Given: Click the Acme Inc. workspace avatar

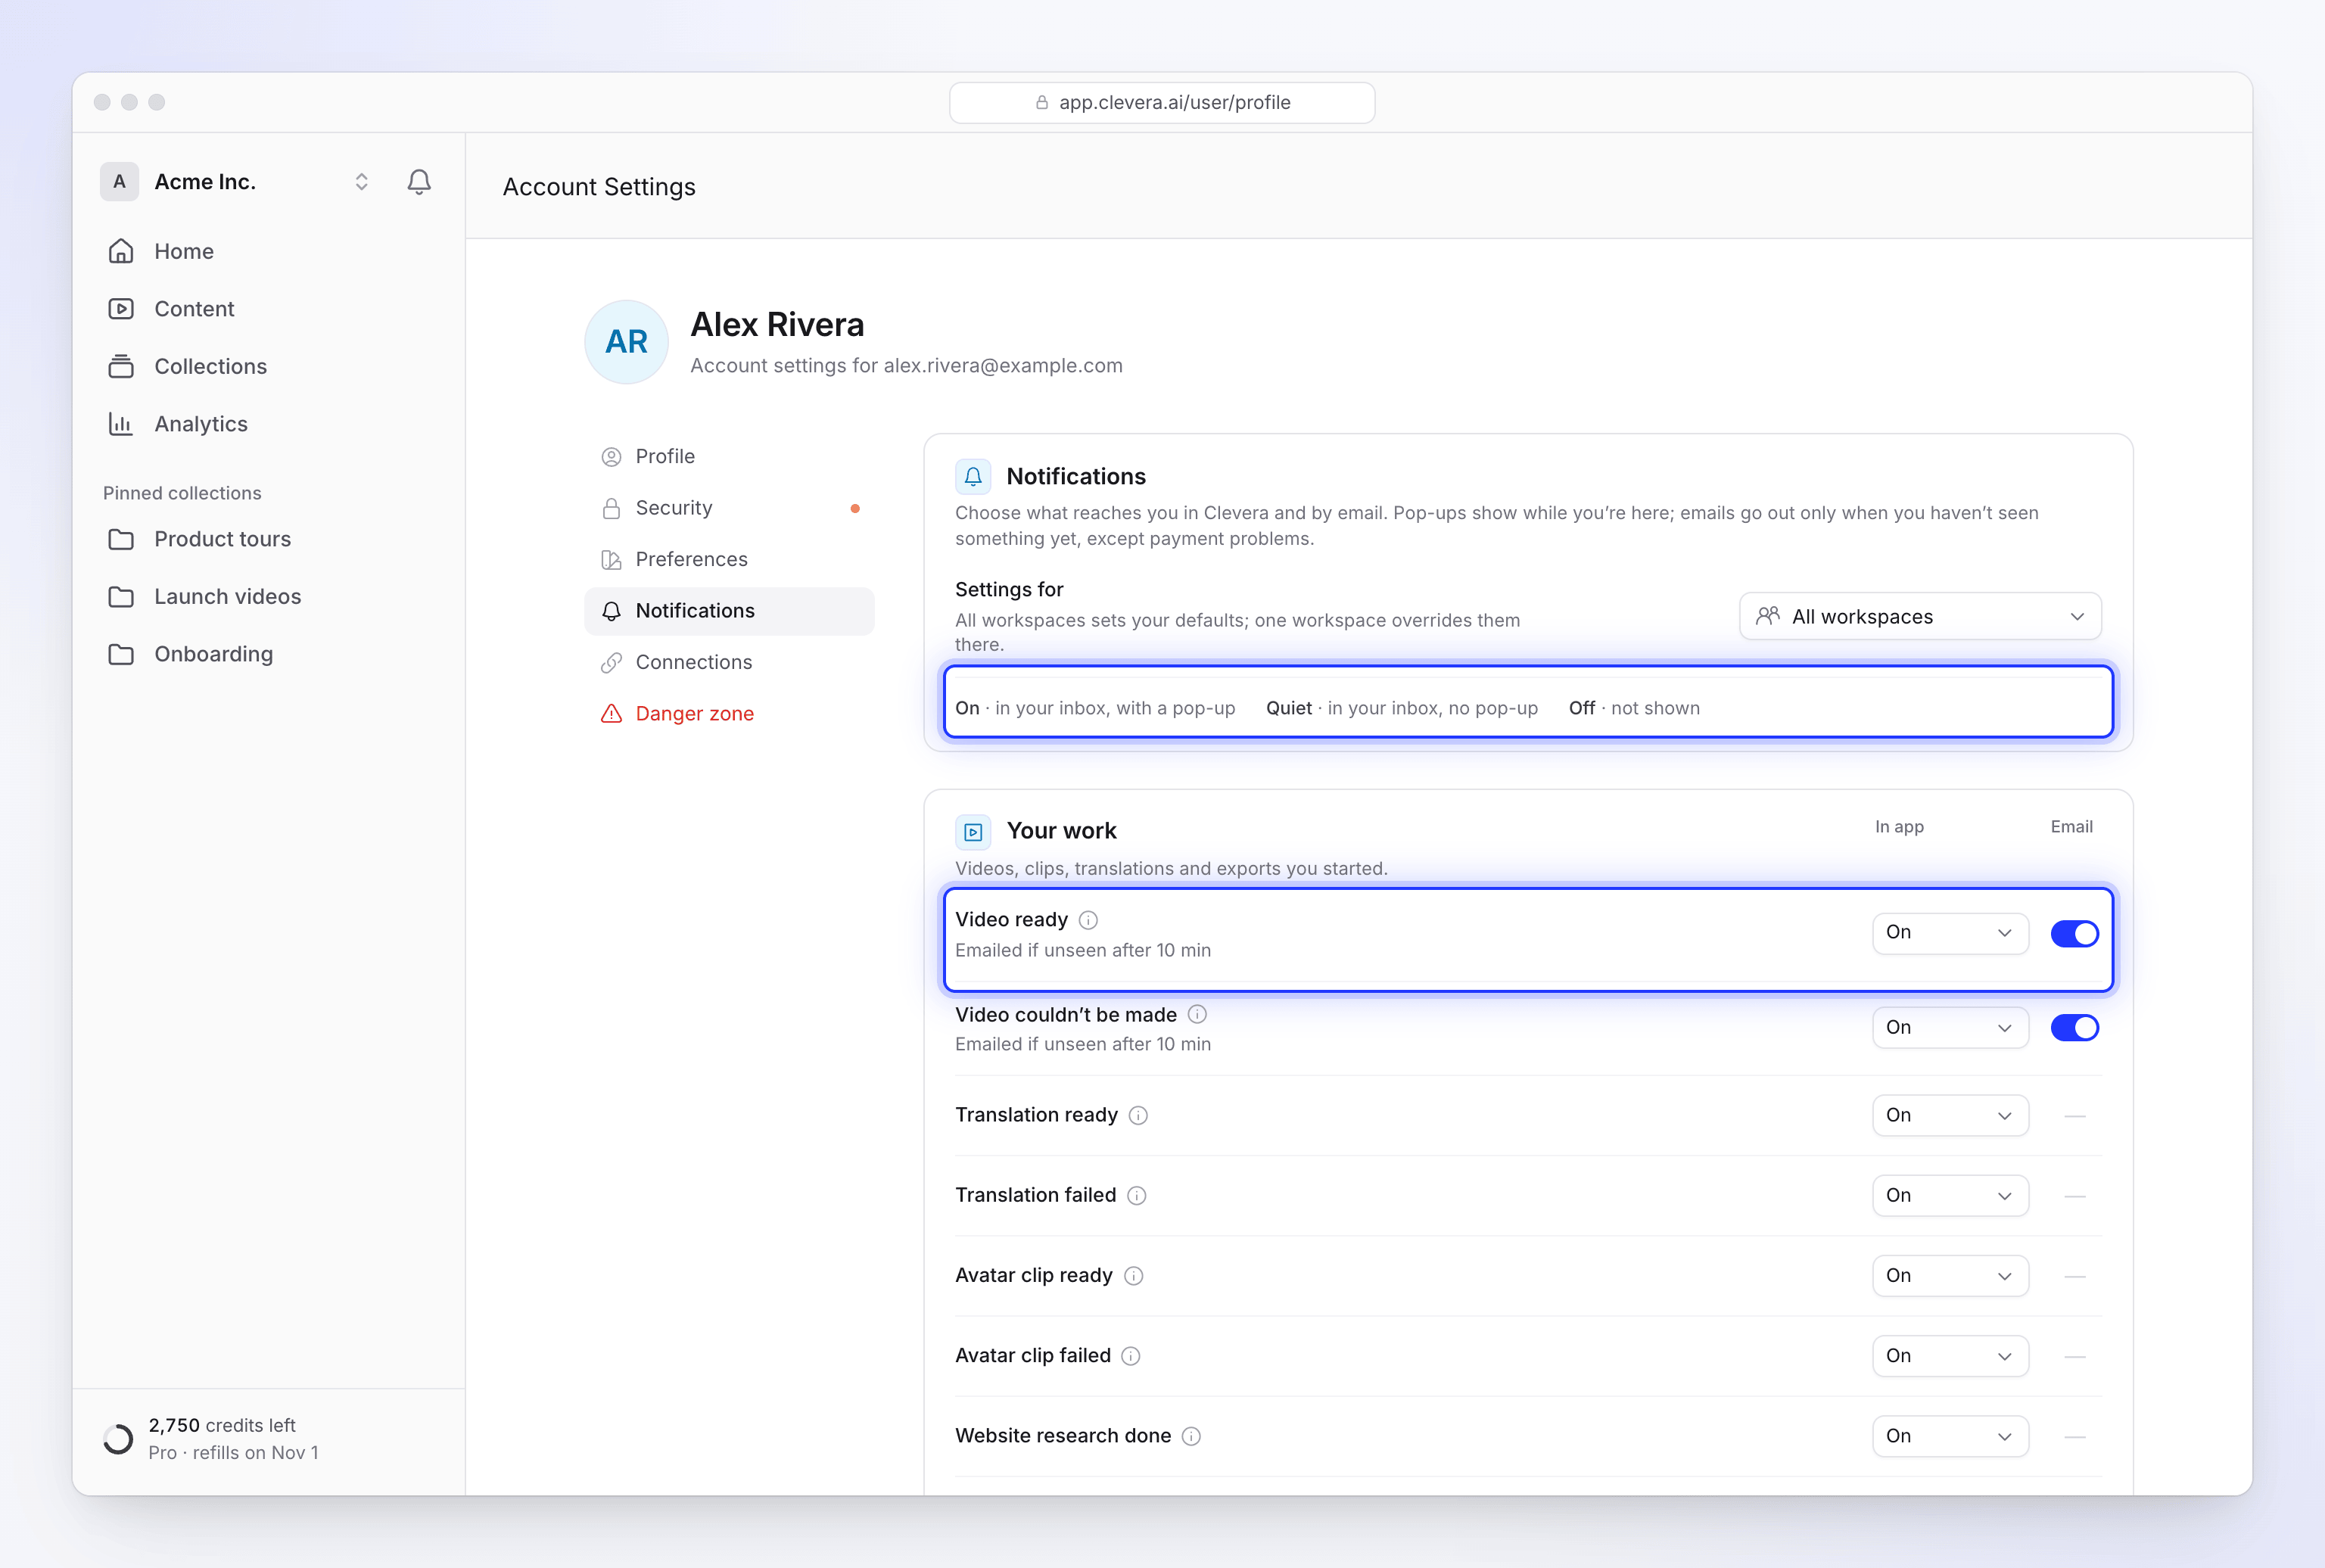Looking at the screenshot, I should pos(119,181).
